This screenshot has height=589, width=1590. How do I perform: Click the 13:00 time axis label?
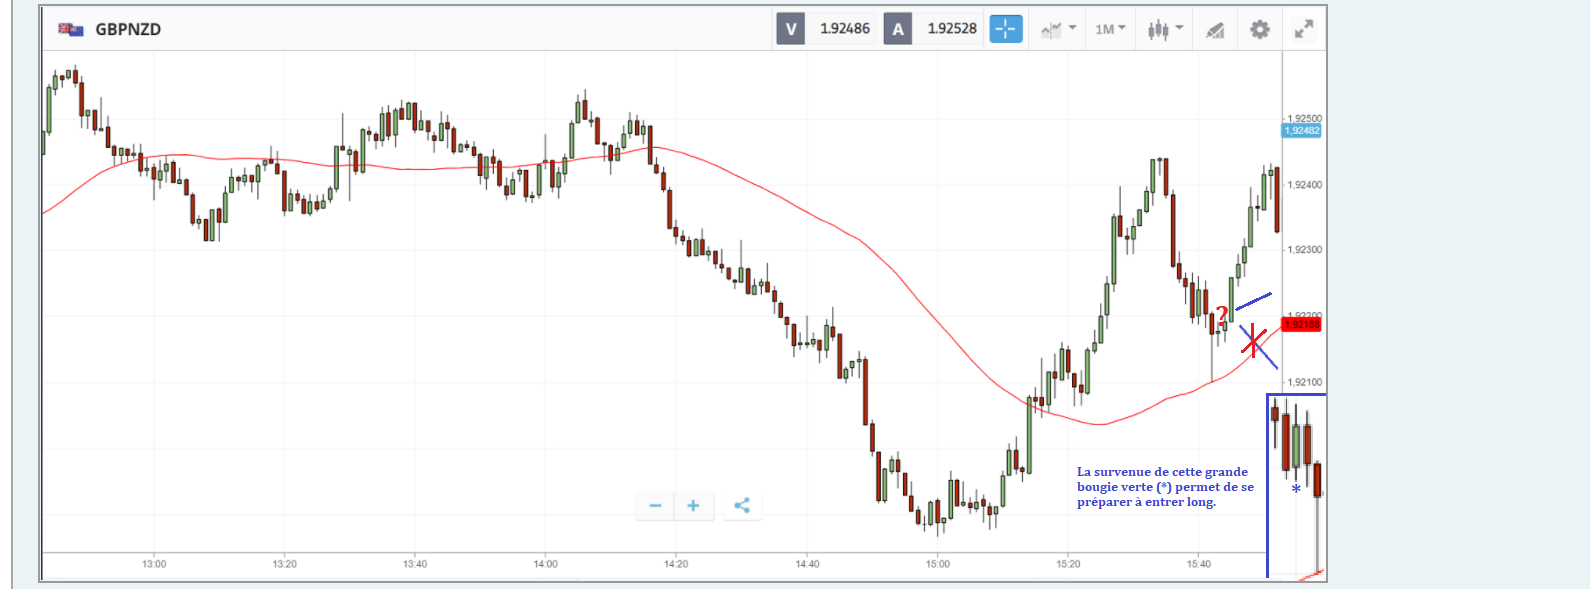[154, 564]
